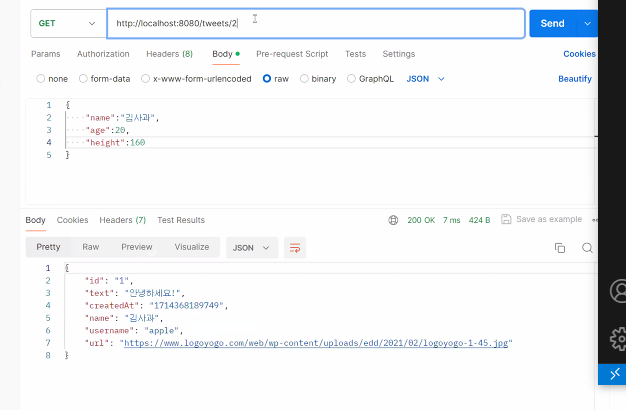Select the GraphQL body type
The height and width of the screenshot is (410, 626).
click(351, 79)
